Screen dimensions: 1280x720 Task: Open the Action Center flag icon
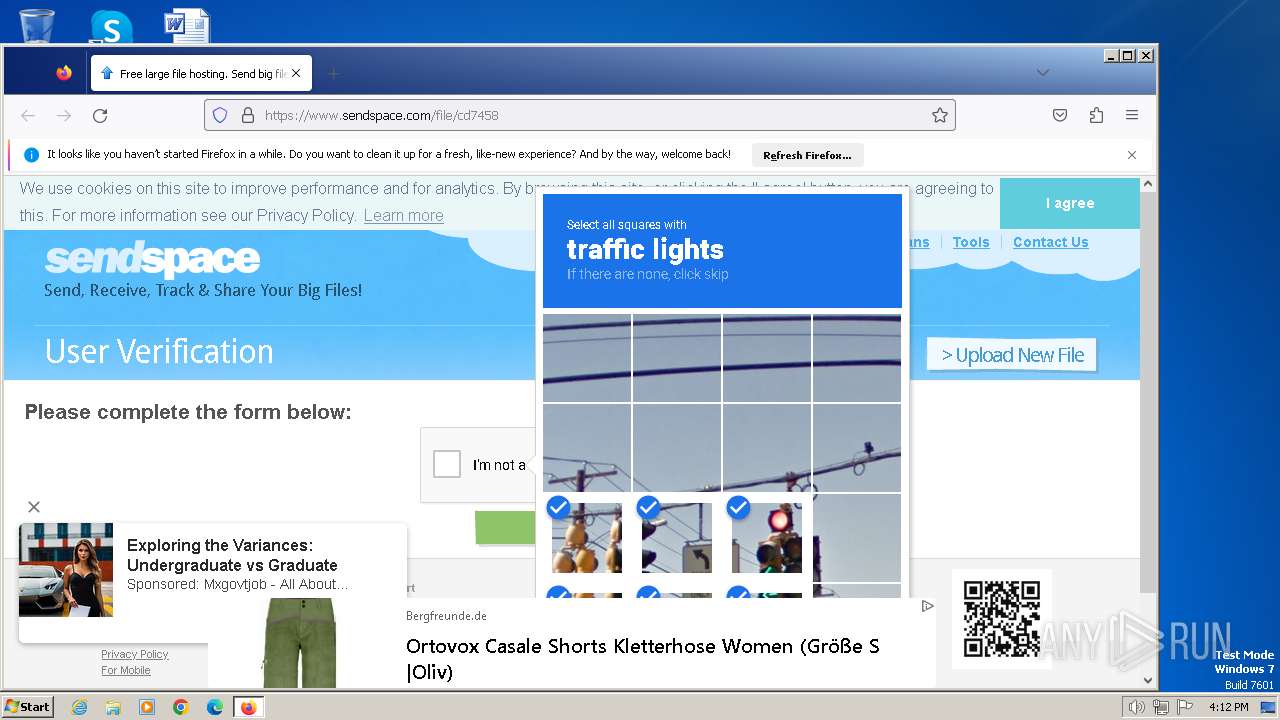[1186, 707]
